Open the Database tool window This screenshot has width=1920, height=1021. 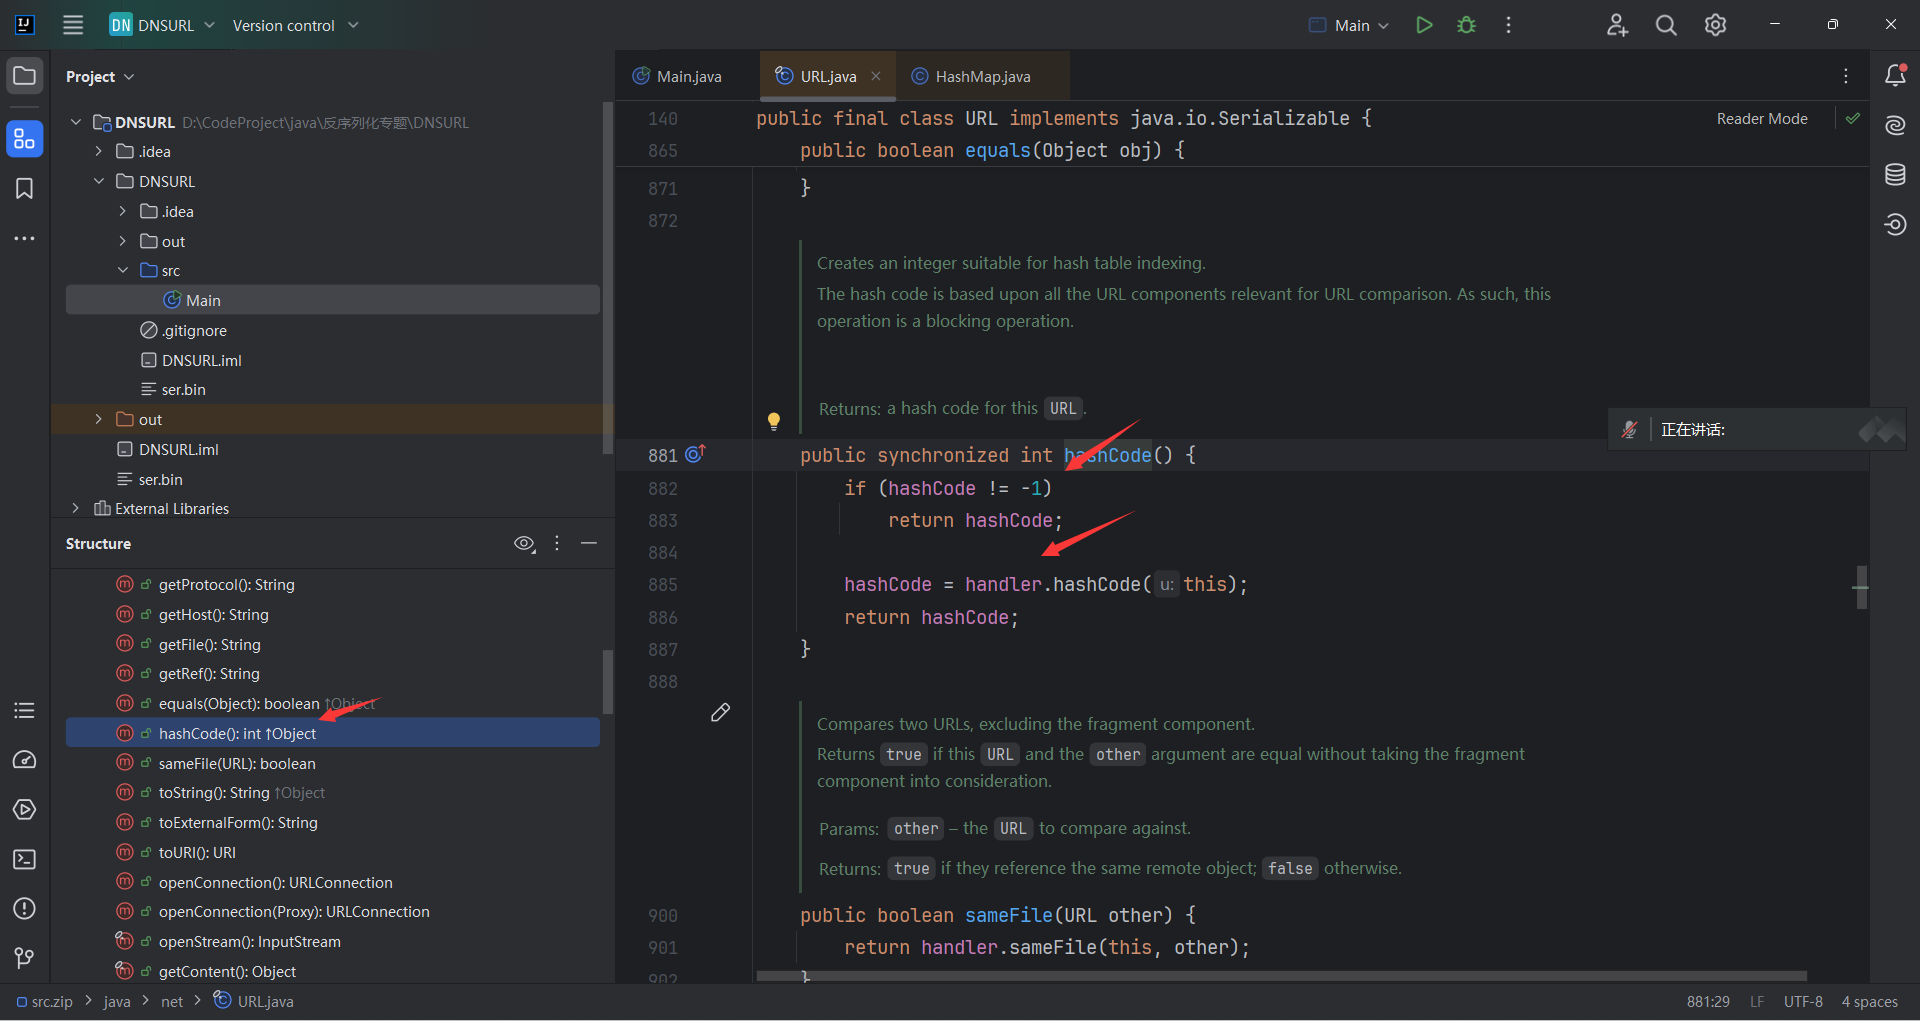point(1895,175)
